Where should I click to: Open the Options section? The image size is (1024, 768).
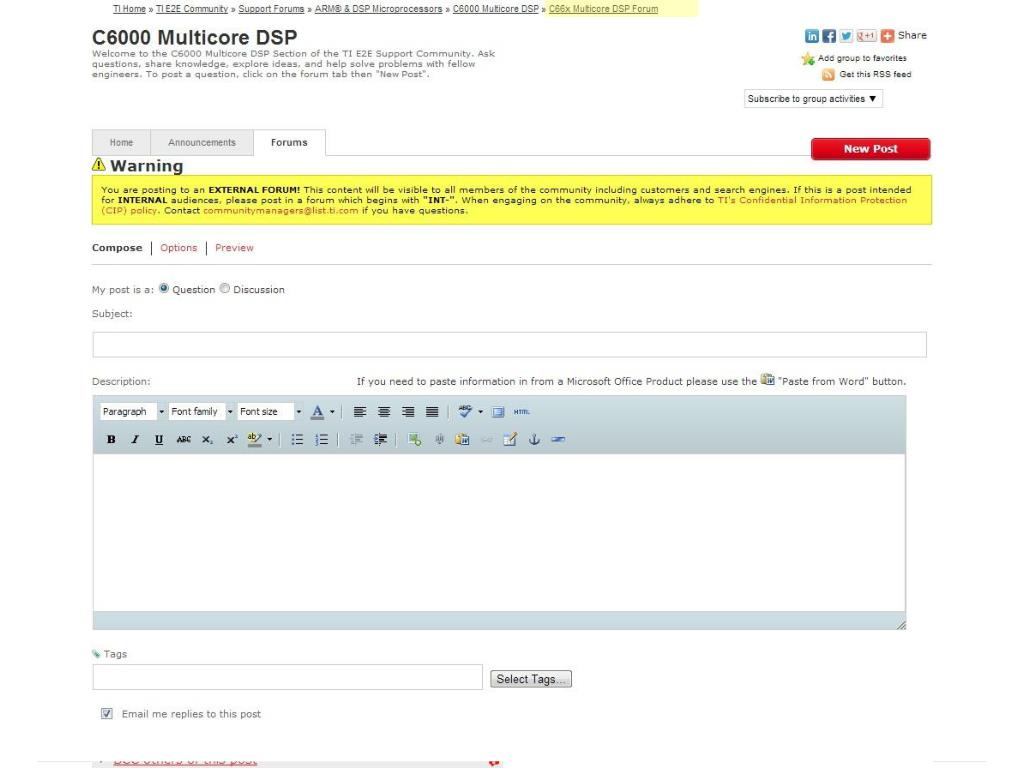click(x=178, y=248)
